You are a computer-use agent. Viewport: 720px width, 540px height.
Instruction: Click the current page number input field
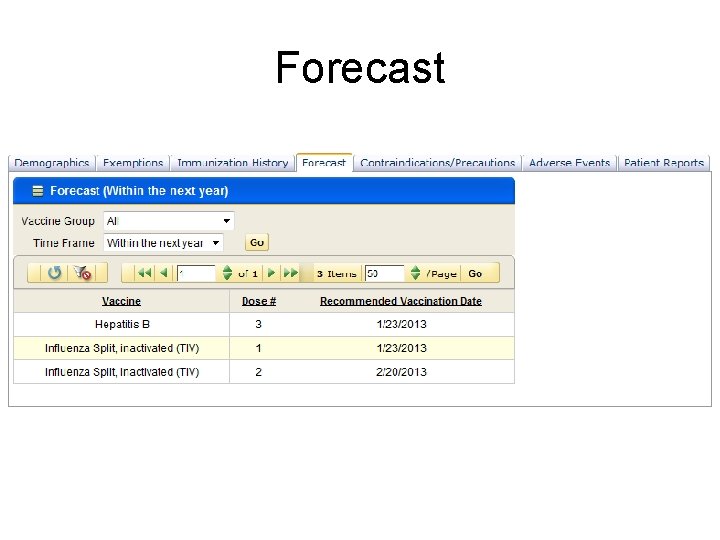click(196, 273)
